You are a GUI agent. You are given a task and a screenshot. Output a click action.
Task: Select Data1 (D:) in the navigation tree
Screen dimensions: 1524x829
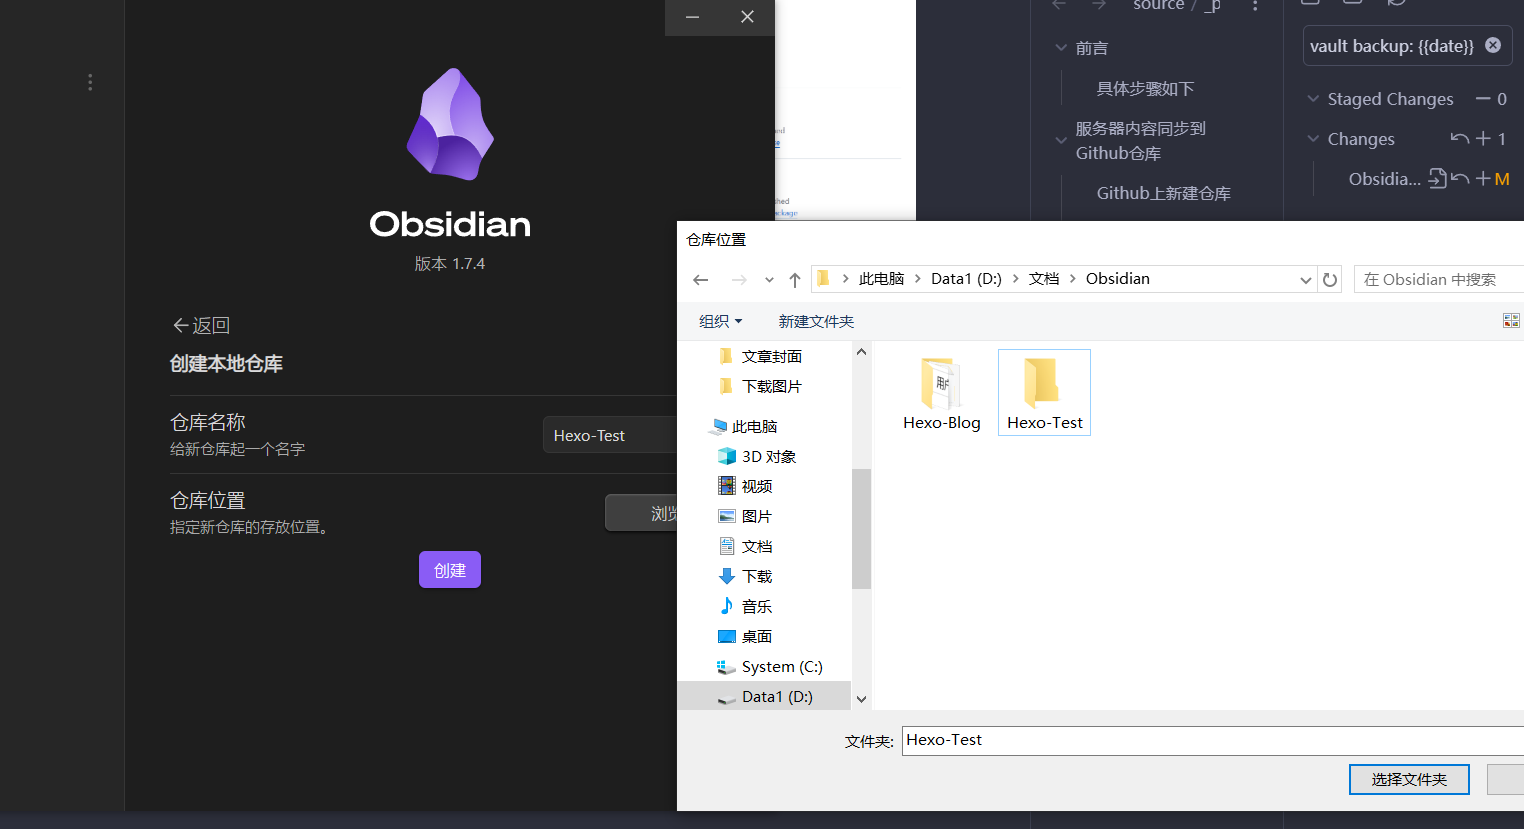click(x=776, y=697)
